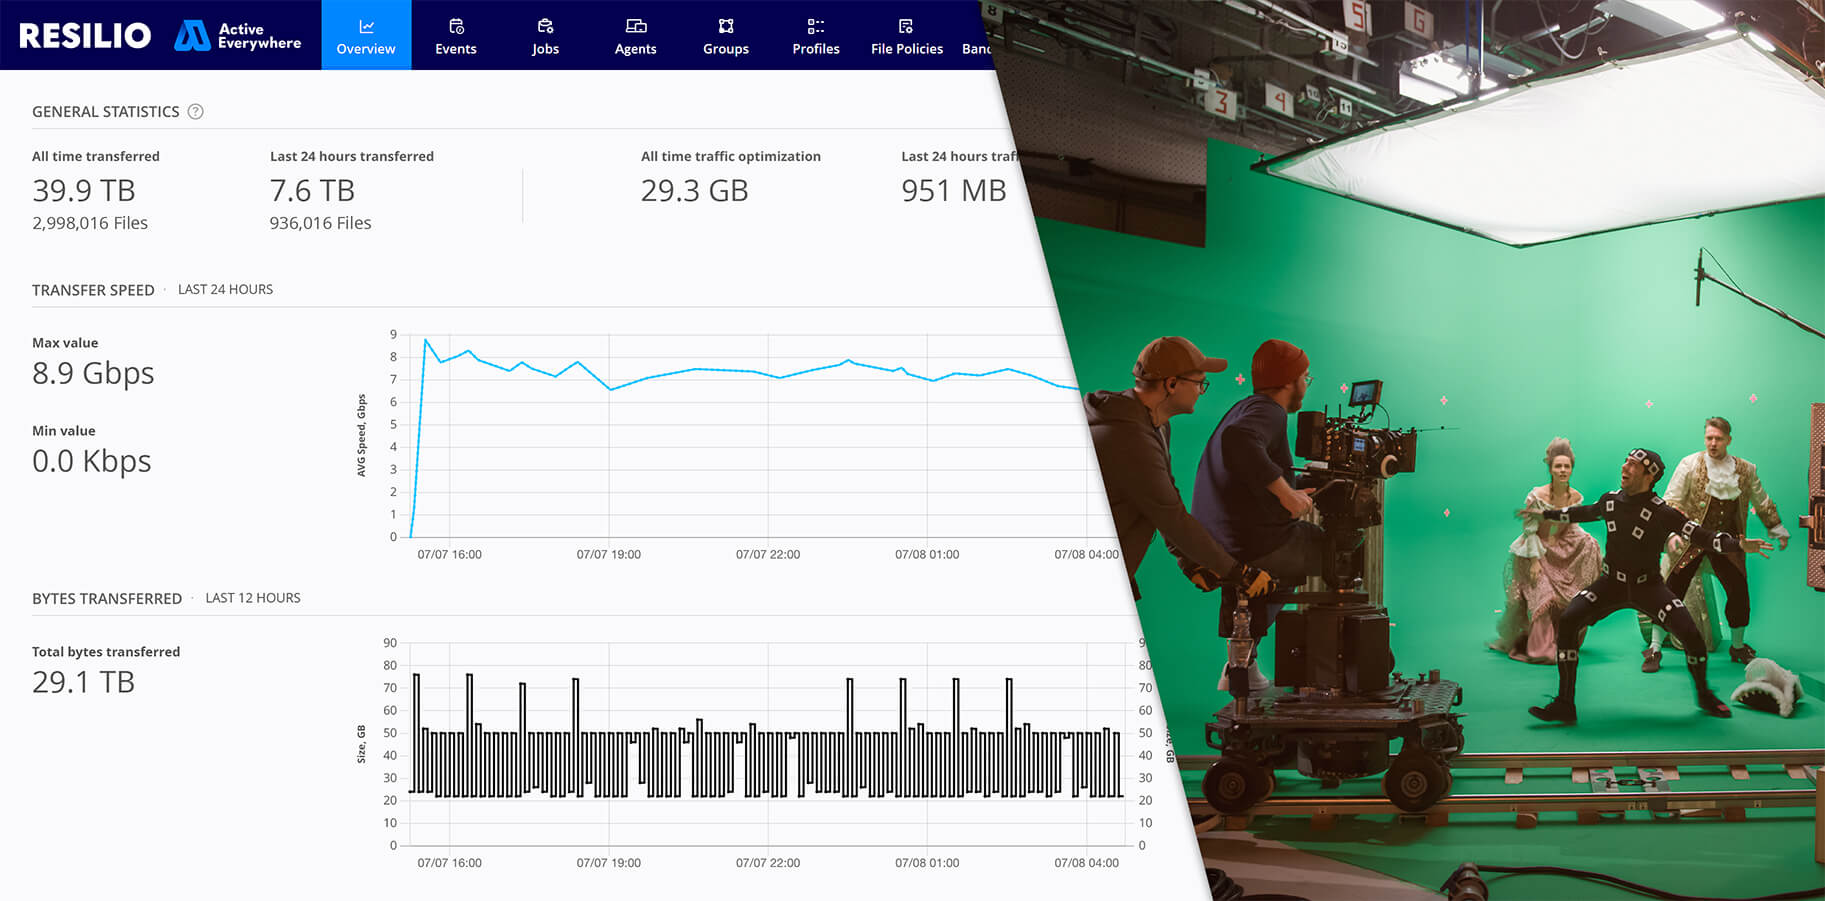Click the Overview chart icon in navigation
This screenshot has width=1825, height=901.
tap(366, 26)
